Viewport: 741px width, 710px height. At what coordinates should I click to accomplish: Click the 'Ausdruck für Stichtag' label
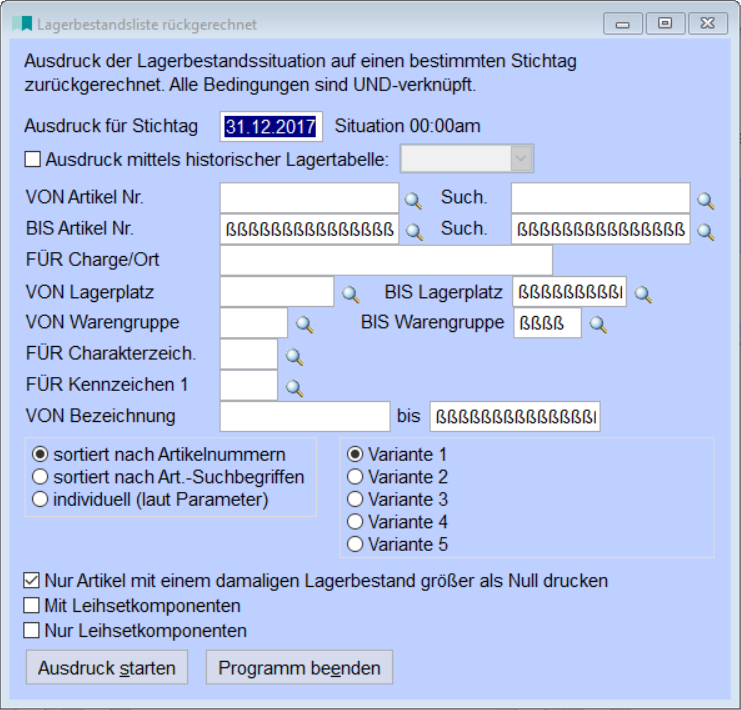click(111, 126)
